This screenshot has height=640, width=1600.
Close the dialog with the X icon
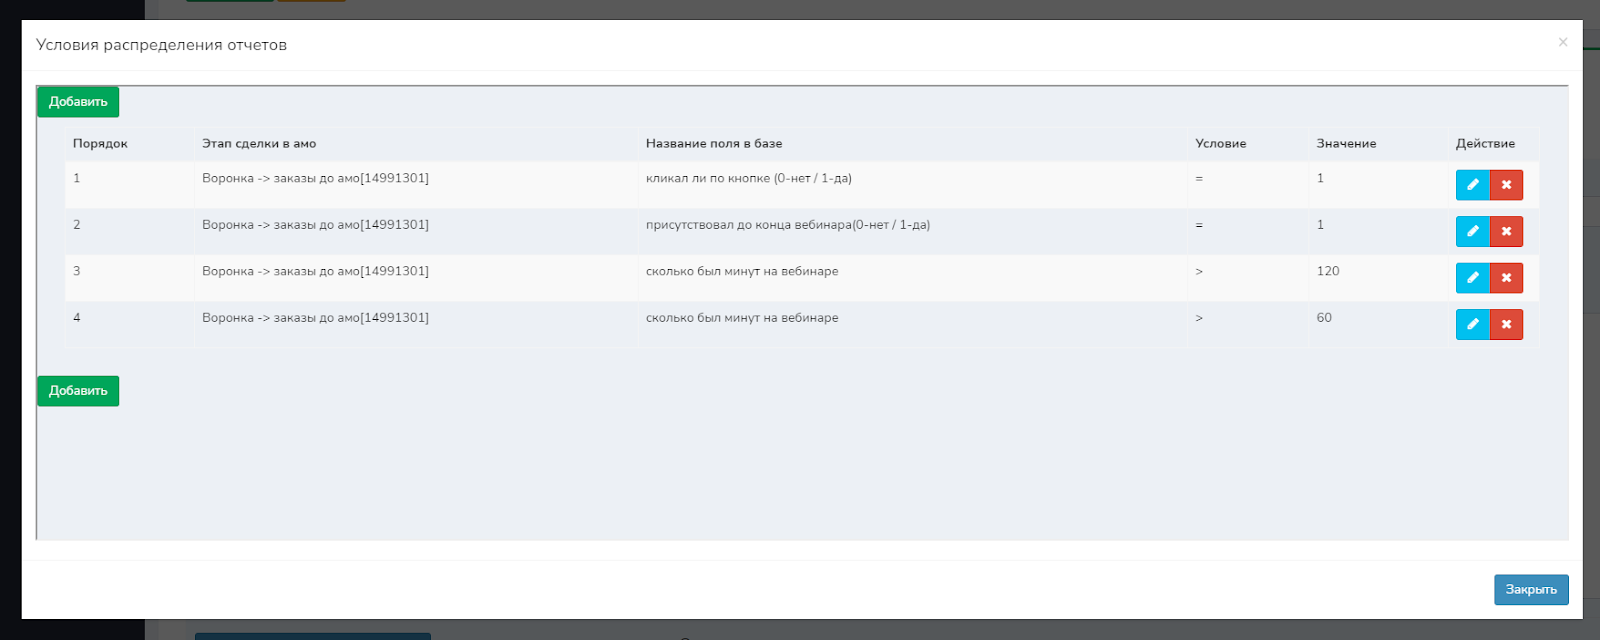pyautogui.click(x=1562, y=42)
